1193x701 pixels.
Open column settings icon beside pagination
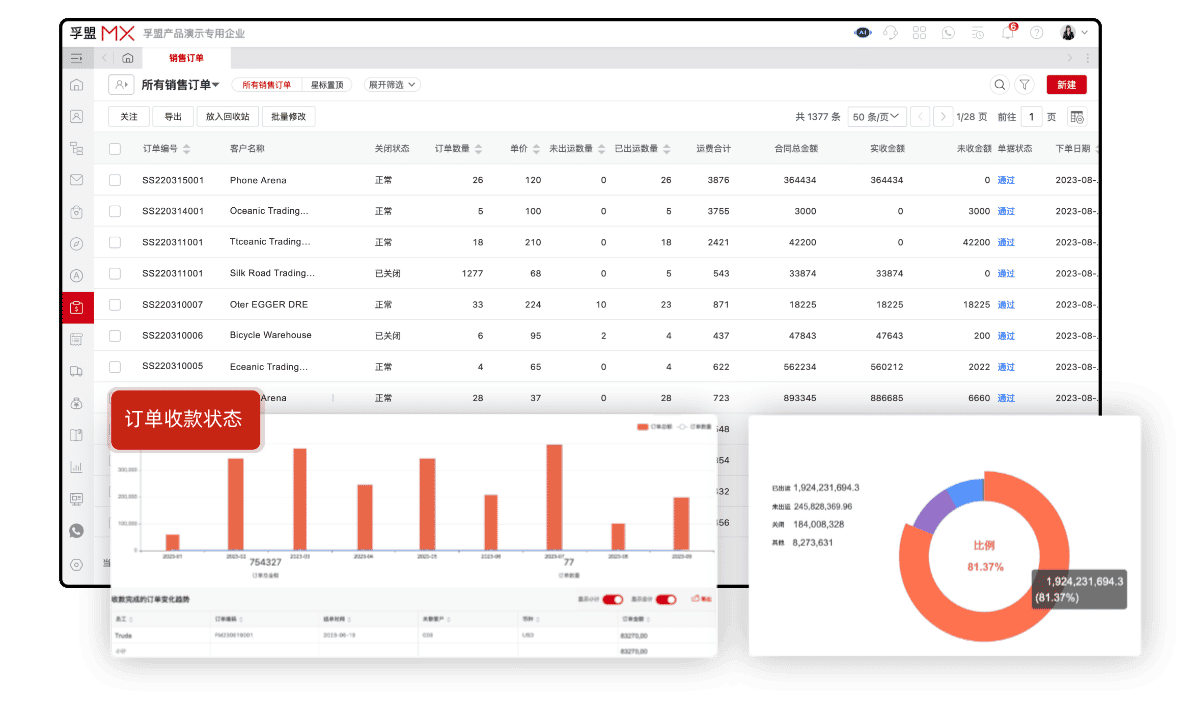click(x=1077, y=117)
